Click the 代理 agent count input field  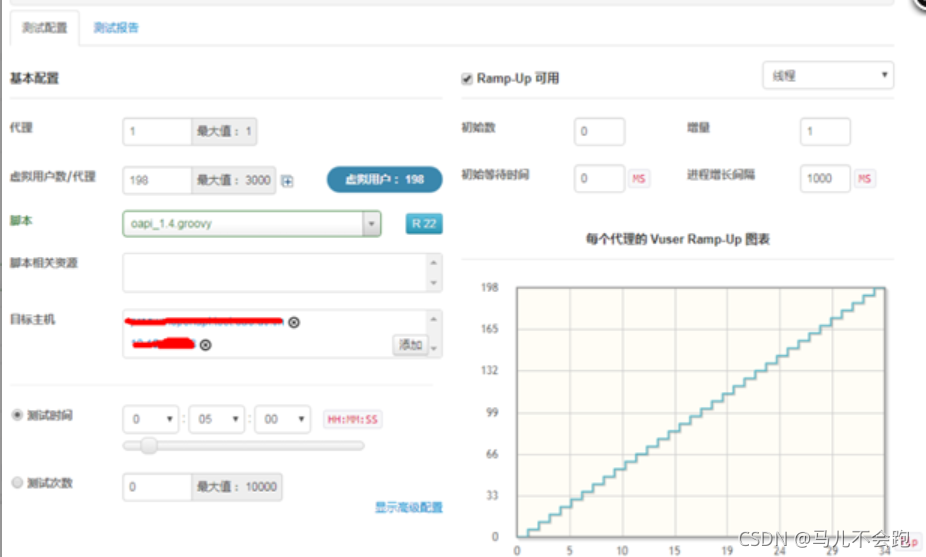coord(157,131)
